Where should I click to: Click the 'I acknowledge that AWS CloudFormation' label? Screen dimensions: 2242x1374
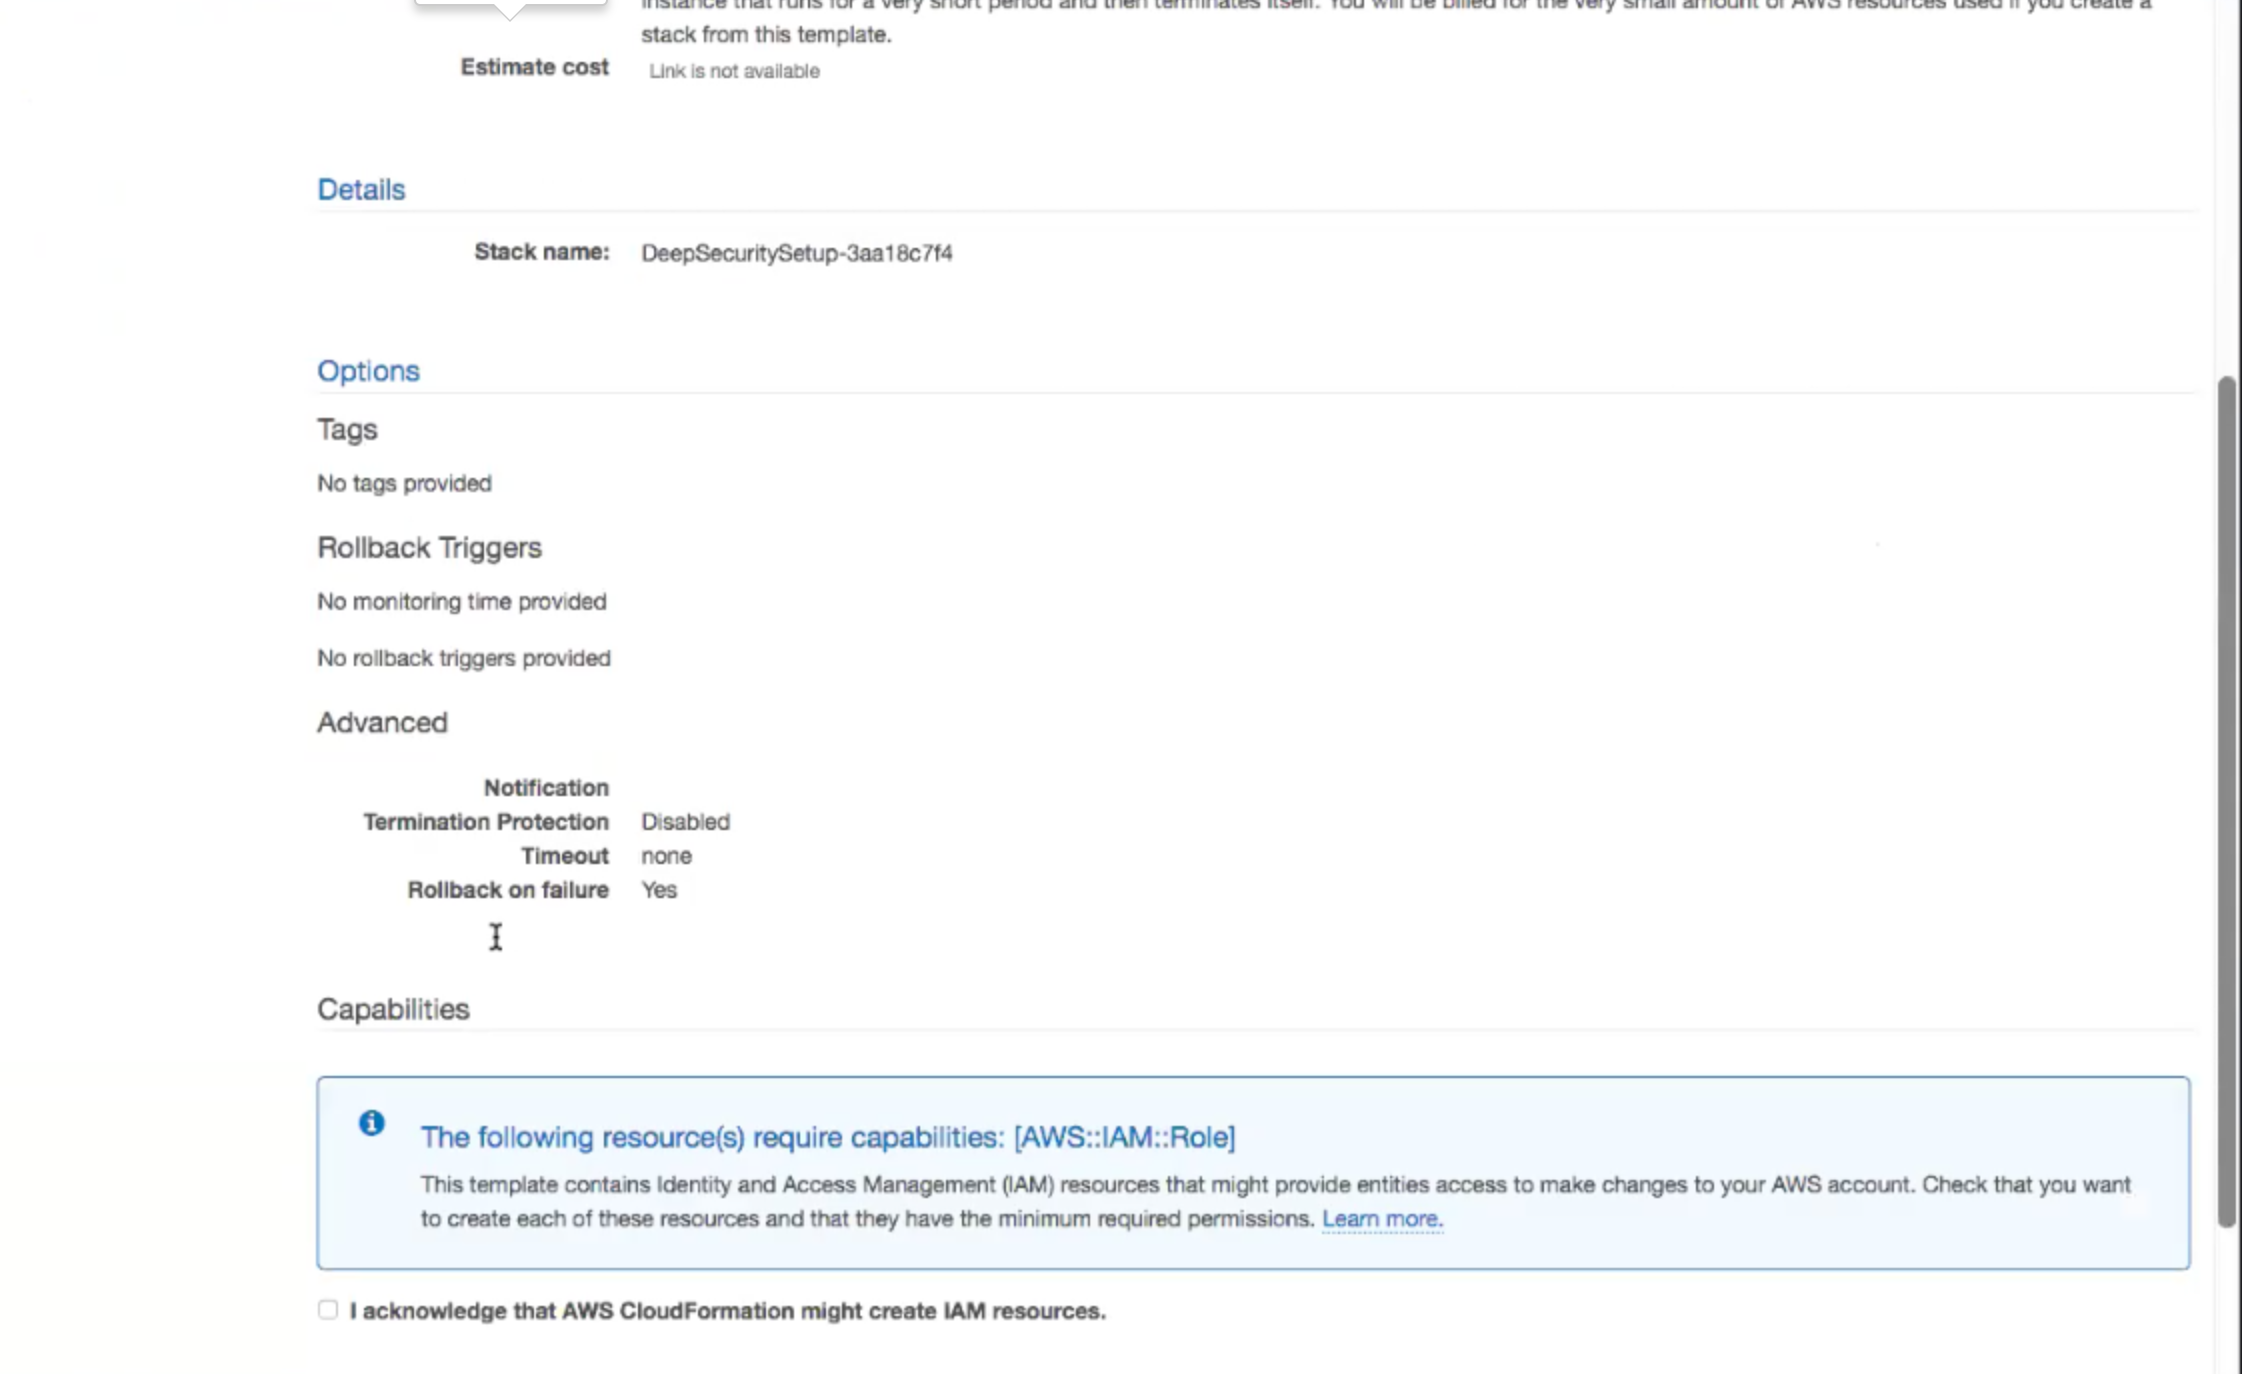coord(727,1311)
